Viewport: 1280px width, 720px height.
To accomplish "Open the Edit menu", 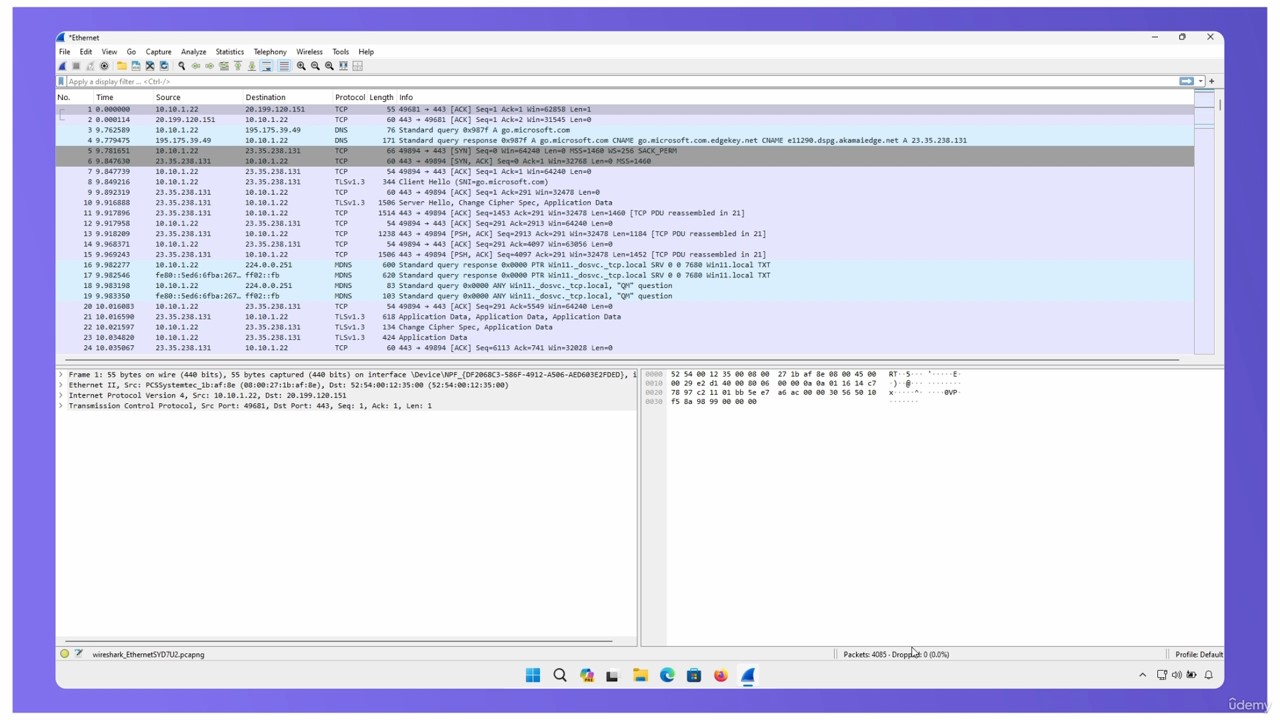I will click(x=86, y=52).
